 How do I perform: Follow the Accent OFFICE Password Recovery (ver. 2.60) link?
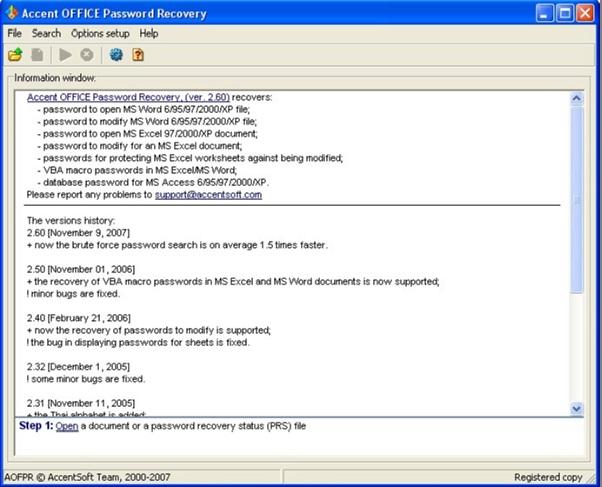point(128,97)
